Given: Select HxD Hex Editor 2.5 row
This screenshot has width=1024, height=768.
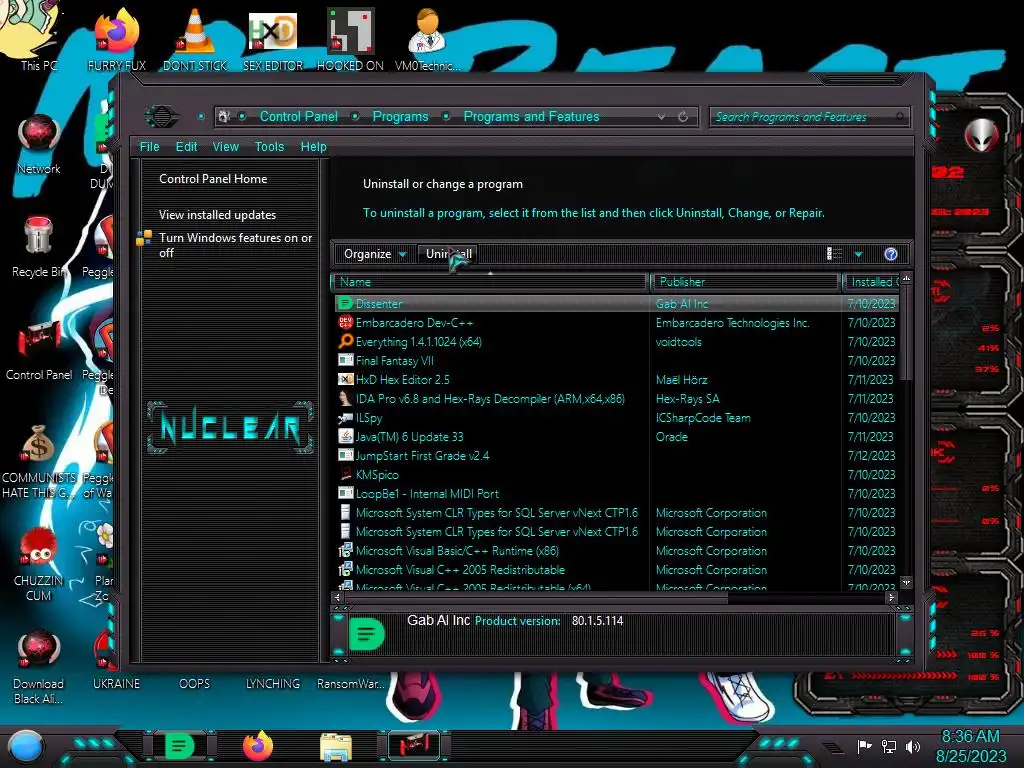Looking at the screenshot, I should 617,379.
